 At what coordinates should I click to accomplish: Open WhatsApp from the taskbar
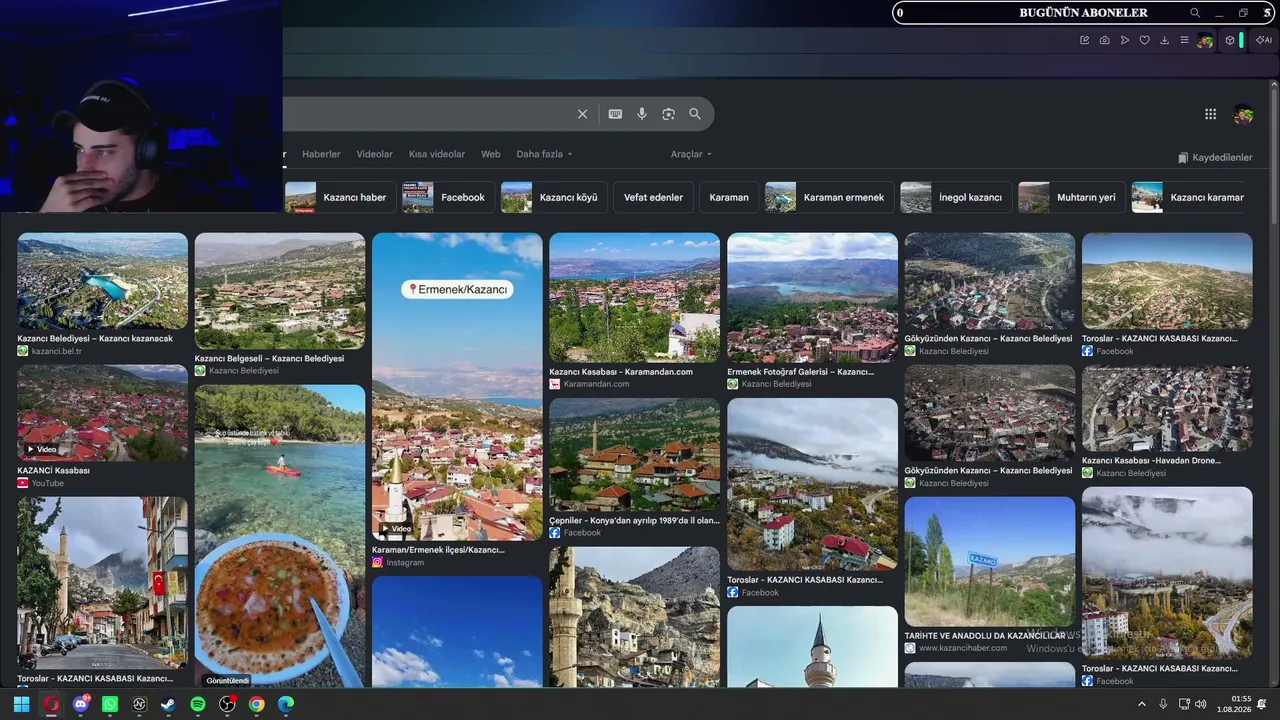(110, 704)
